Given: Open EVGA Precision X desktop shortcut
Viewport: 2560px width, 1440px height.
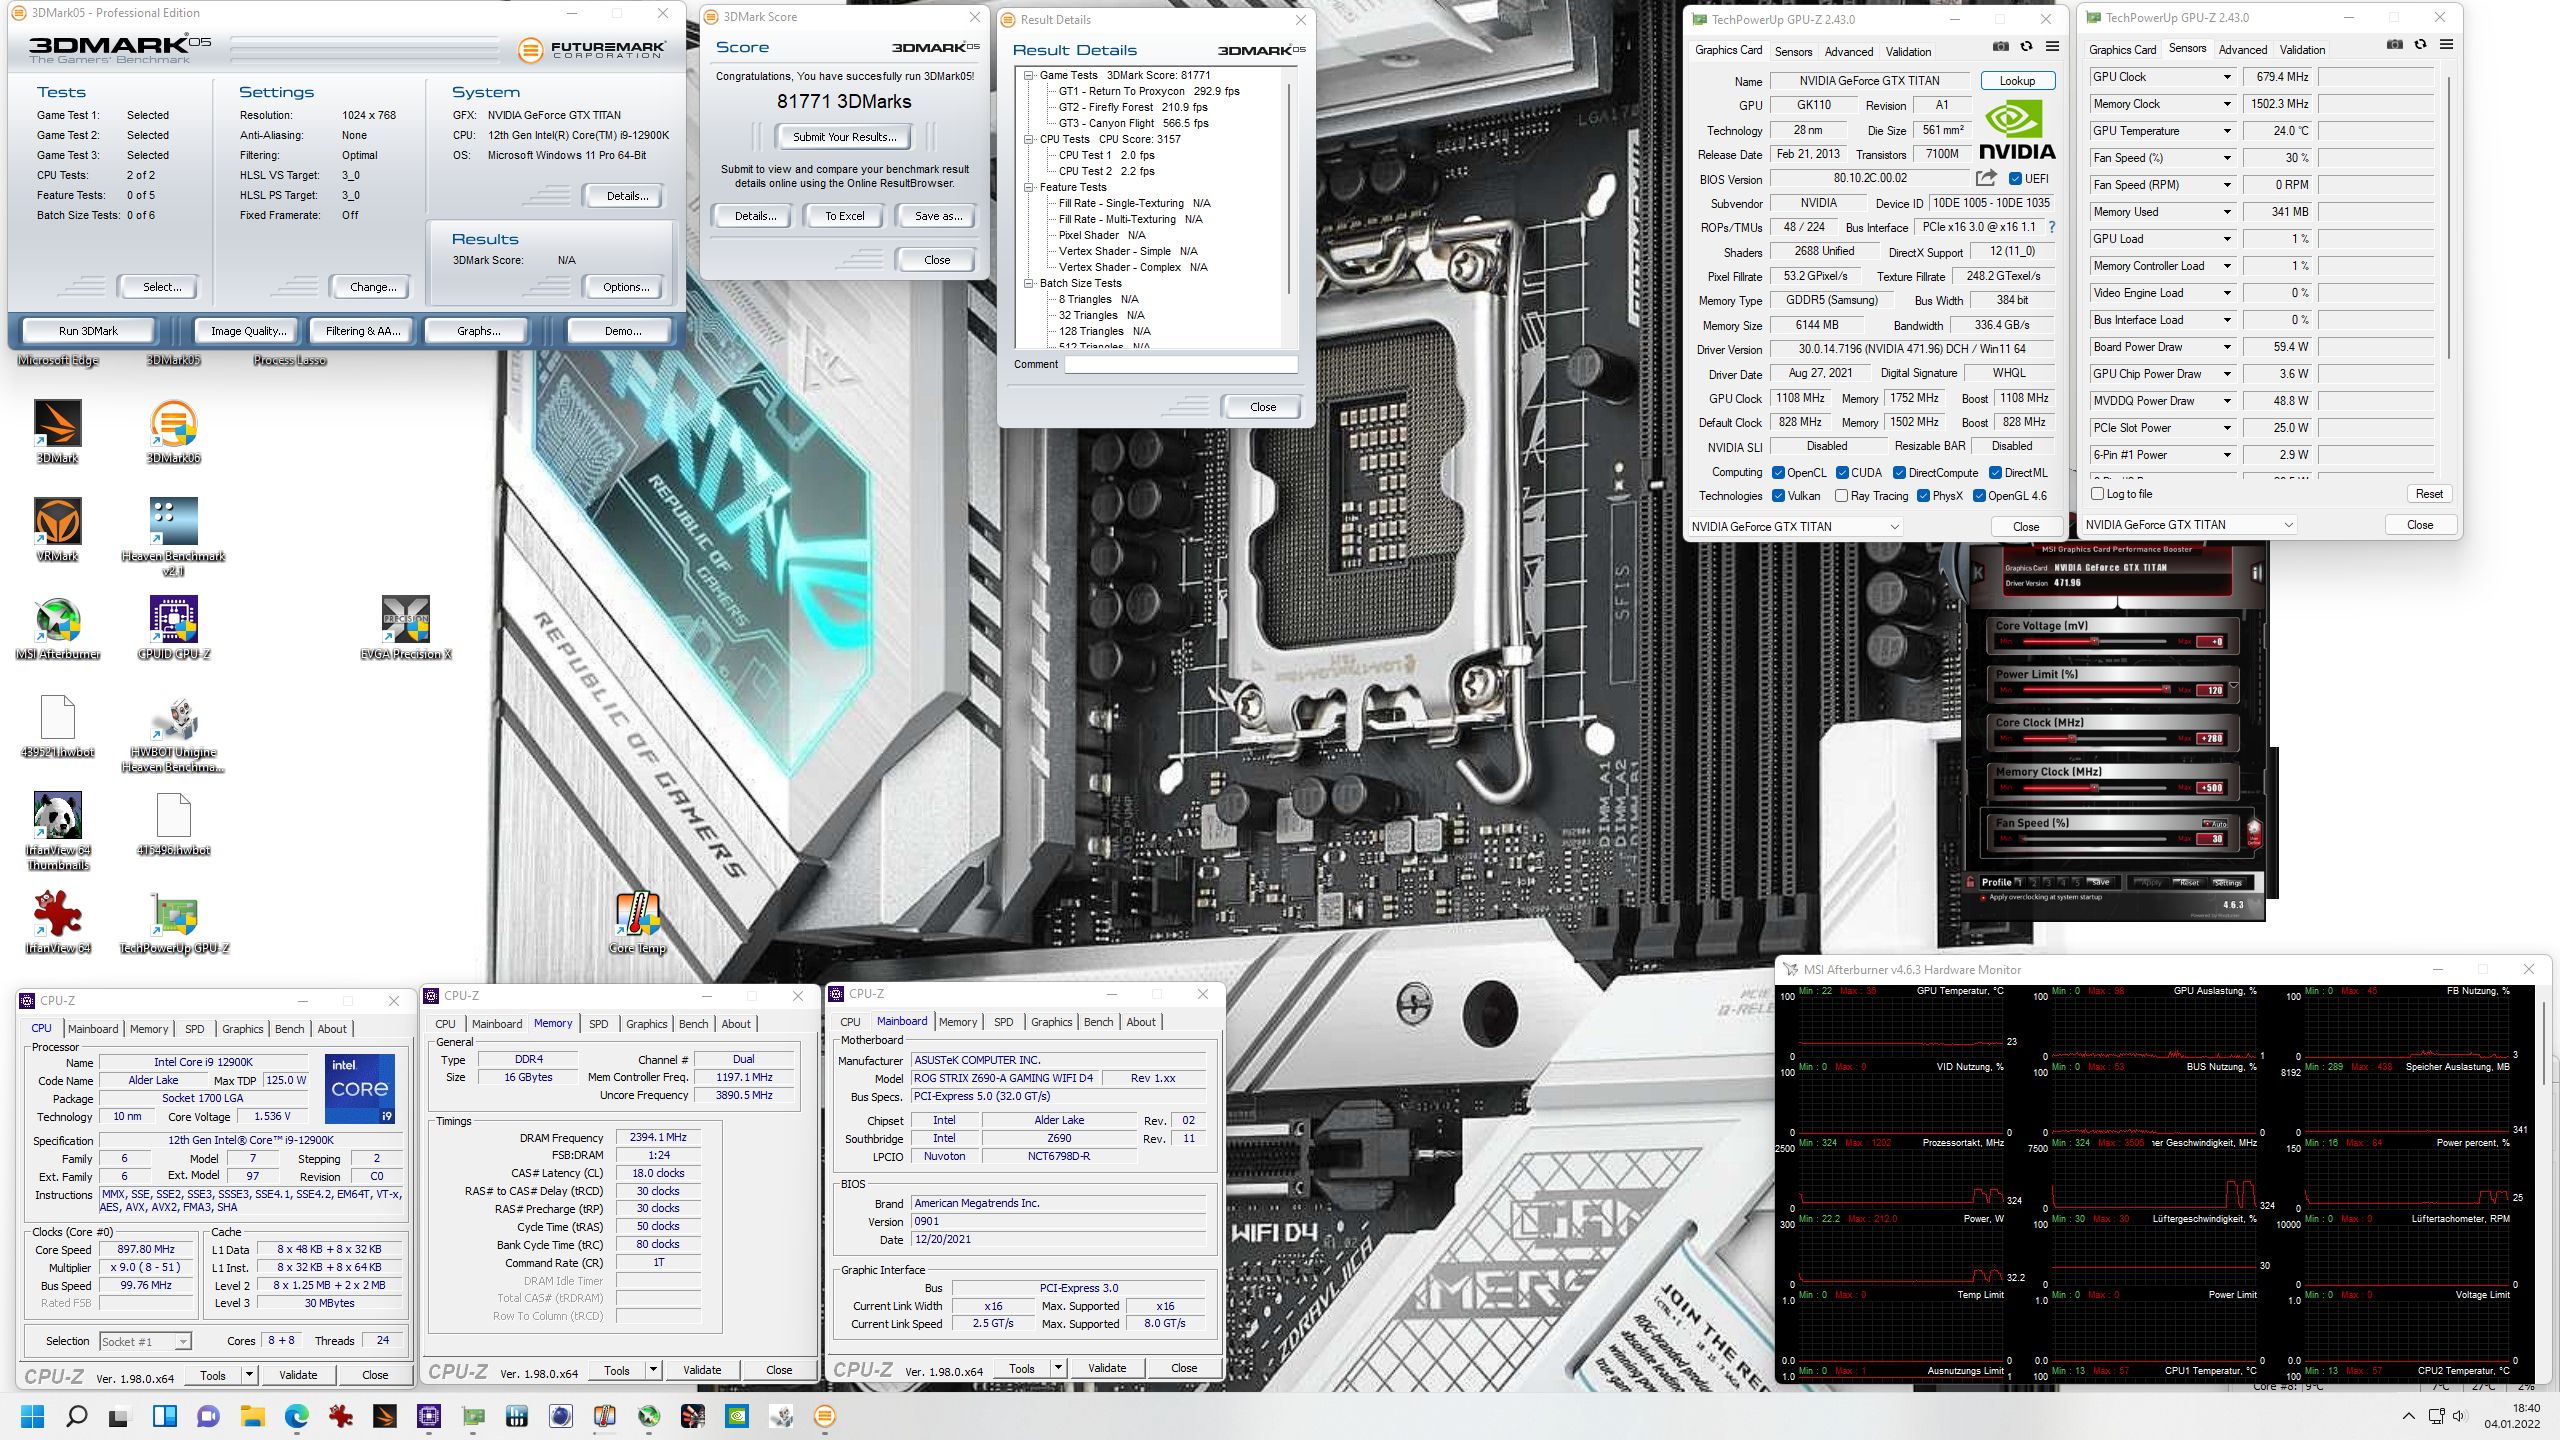Looking at the screenshot, I should click(x=406, y=628).
